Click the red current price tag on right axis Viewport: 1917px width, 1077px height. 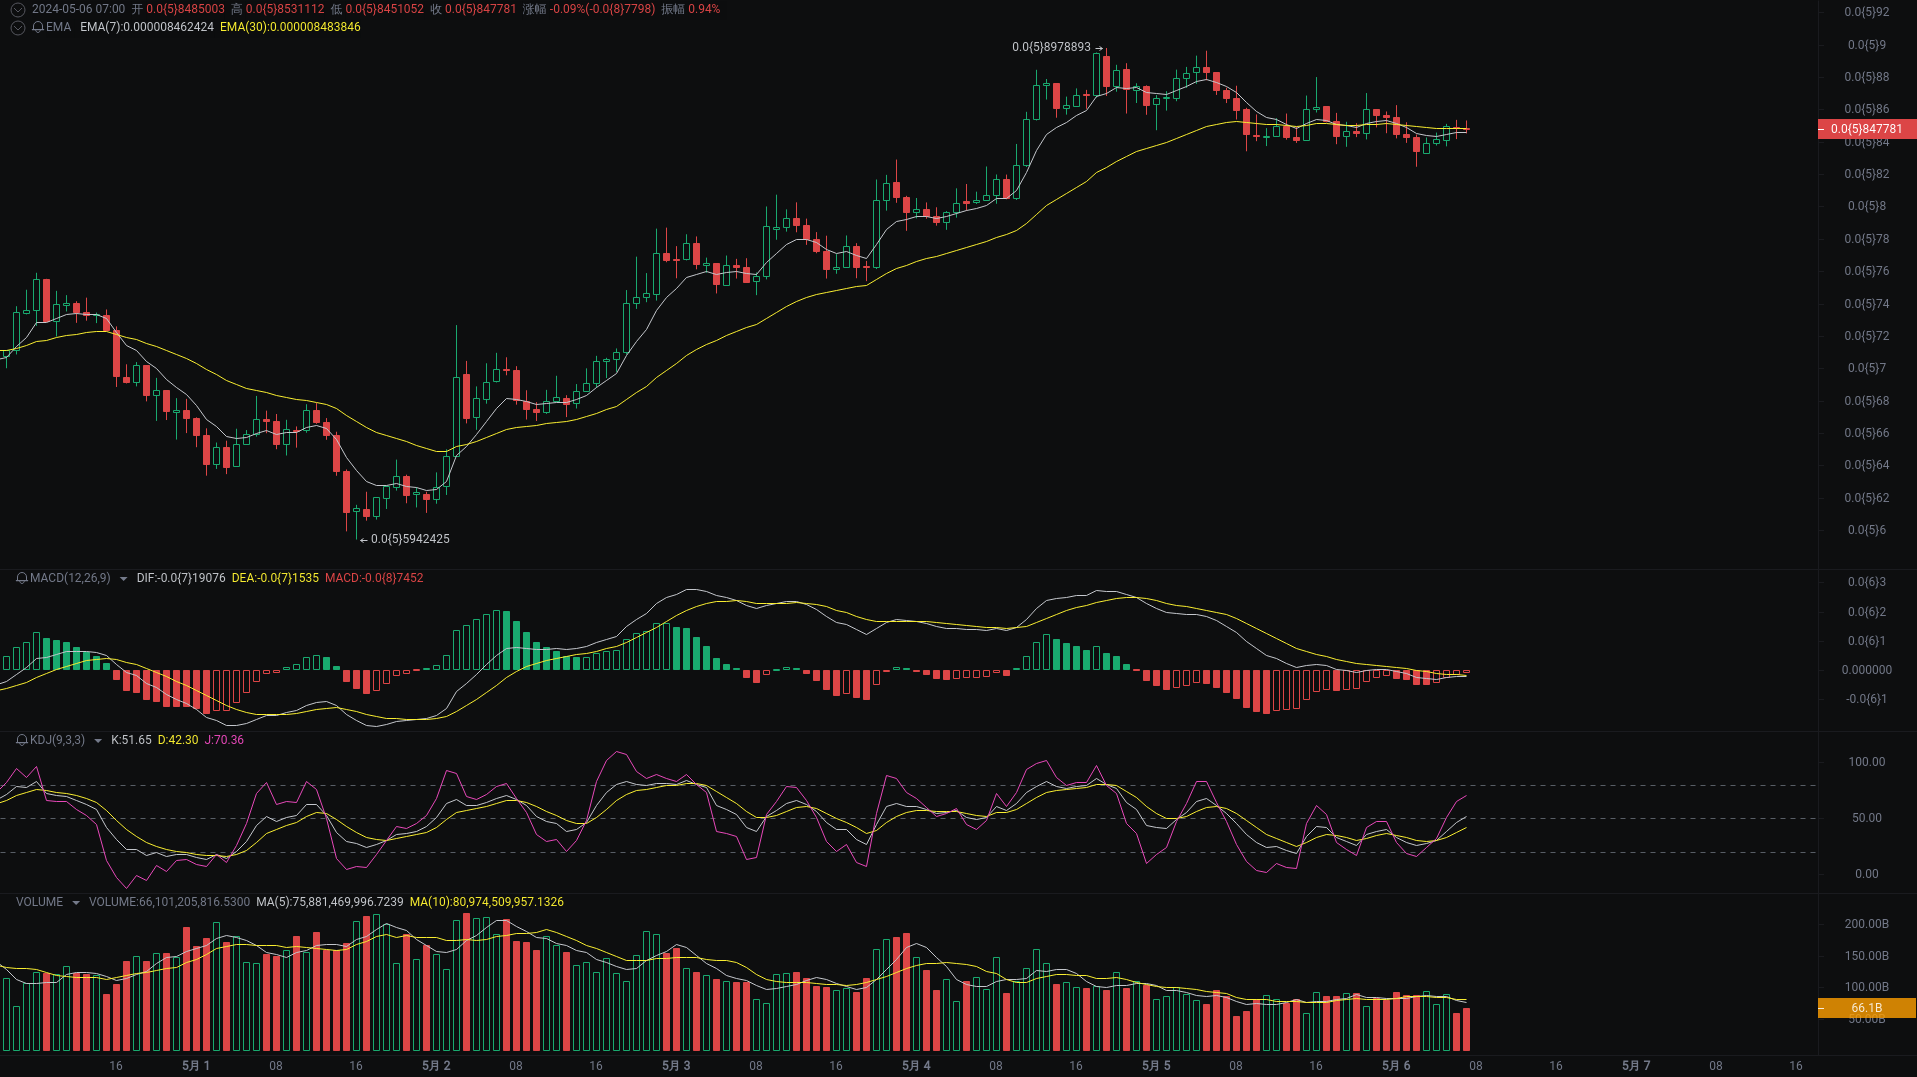(1866, 129)
